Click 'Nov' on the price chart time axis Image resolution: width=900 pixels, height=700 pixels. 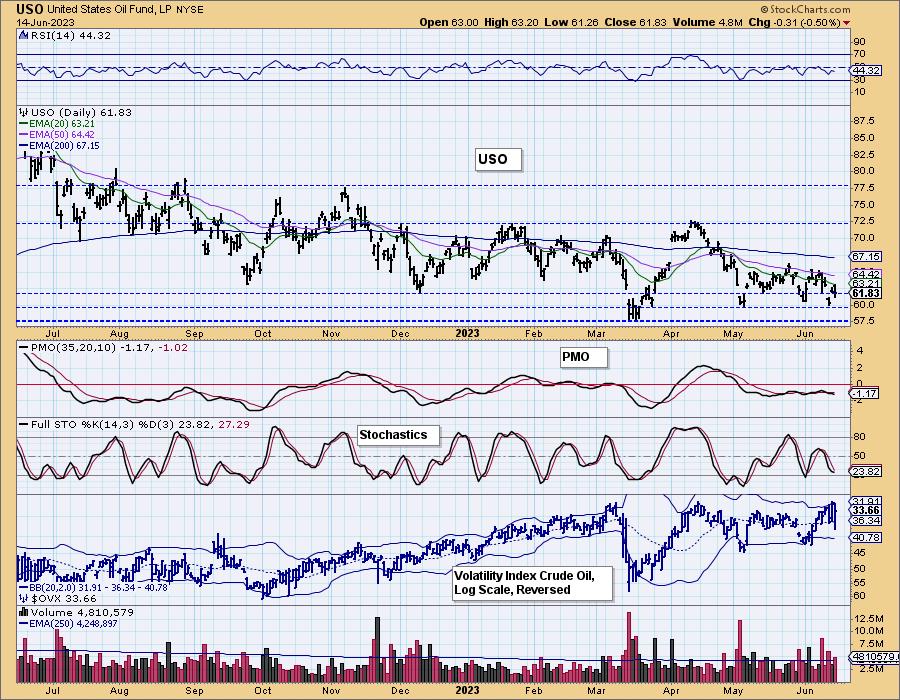click(331, 333)
